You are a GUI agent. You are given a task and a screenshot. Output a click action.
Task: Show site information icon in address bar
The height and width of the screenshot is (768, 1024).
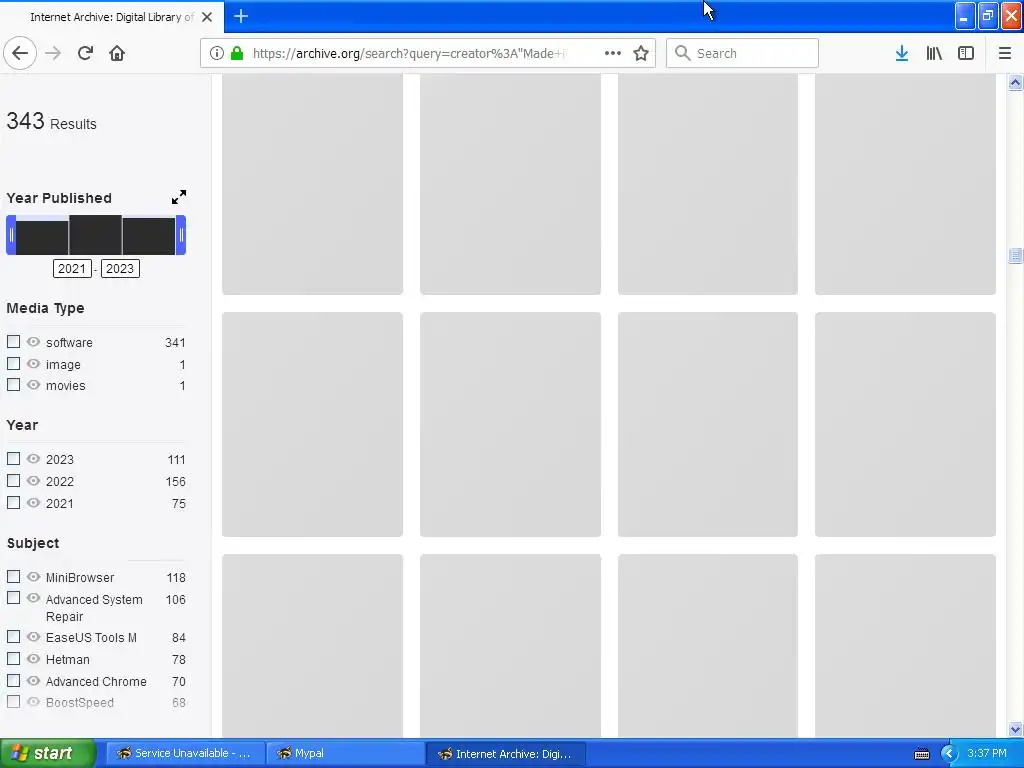pyautogui.click(x=217, y=53)
